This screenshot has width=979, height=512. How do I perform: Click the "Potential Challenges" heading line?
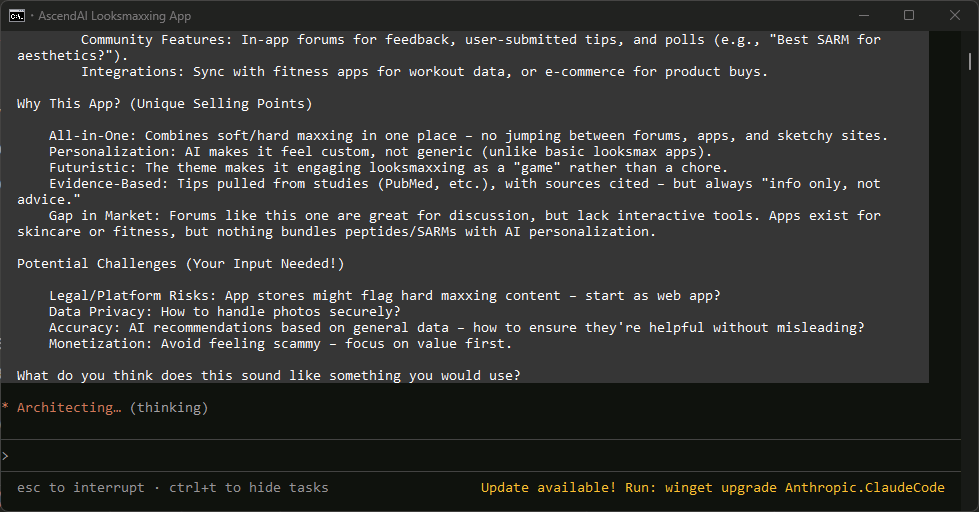pos(180,264)
